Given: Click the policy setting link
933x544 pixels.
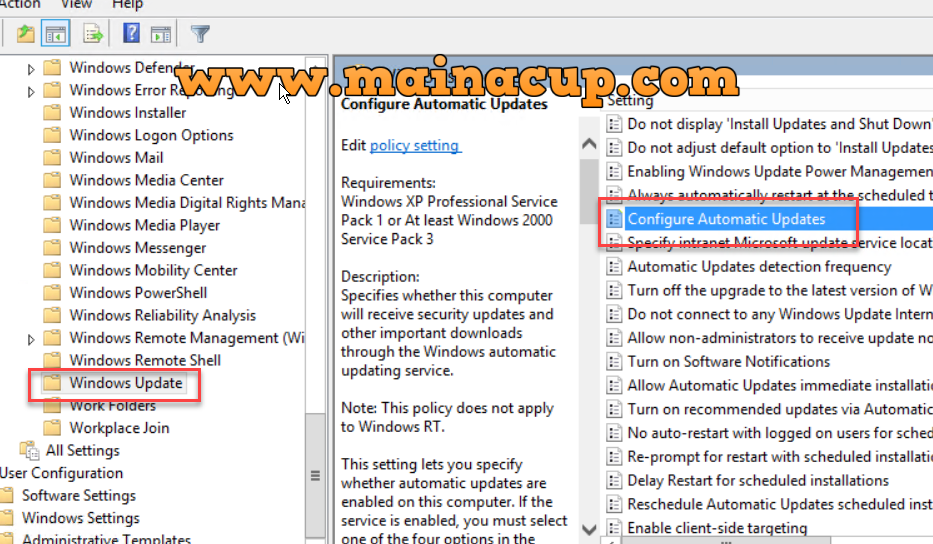Looking at the screenshot, I should click(x=414, y=145).
